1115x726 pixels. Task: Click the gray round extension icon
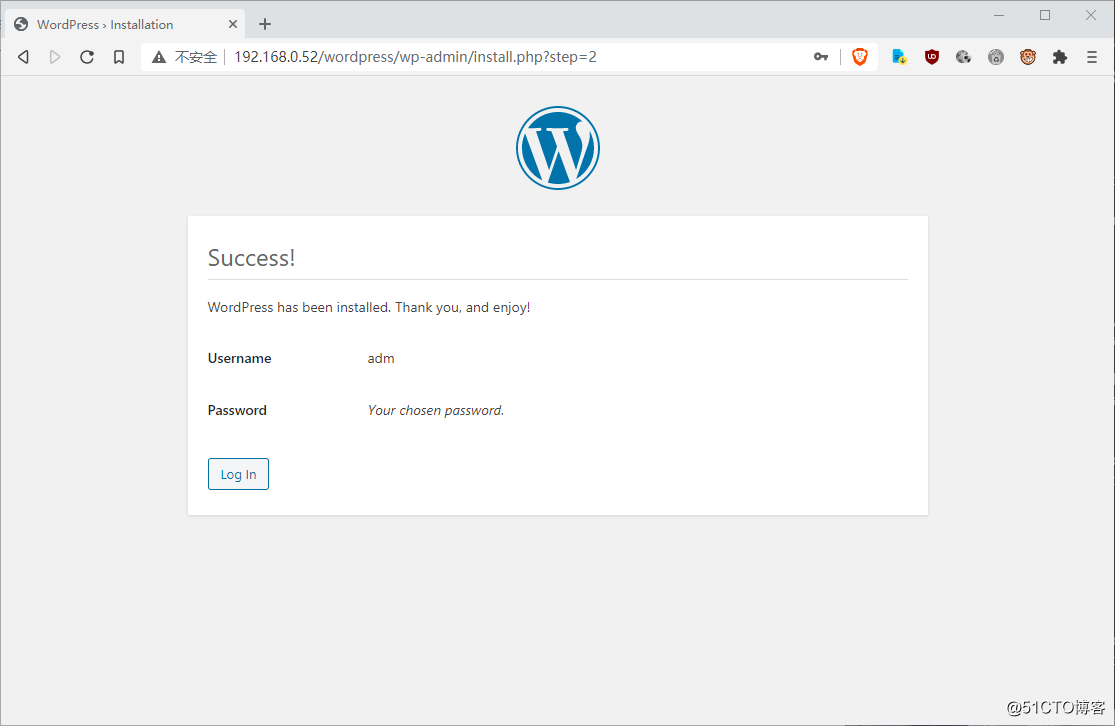[996, 57]
